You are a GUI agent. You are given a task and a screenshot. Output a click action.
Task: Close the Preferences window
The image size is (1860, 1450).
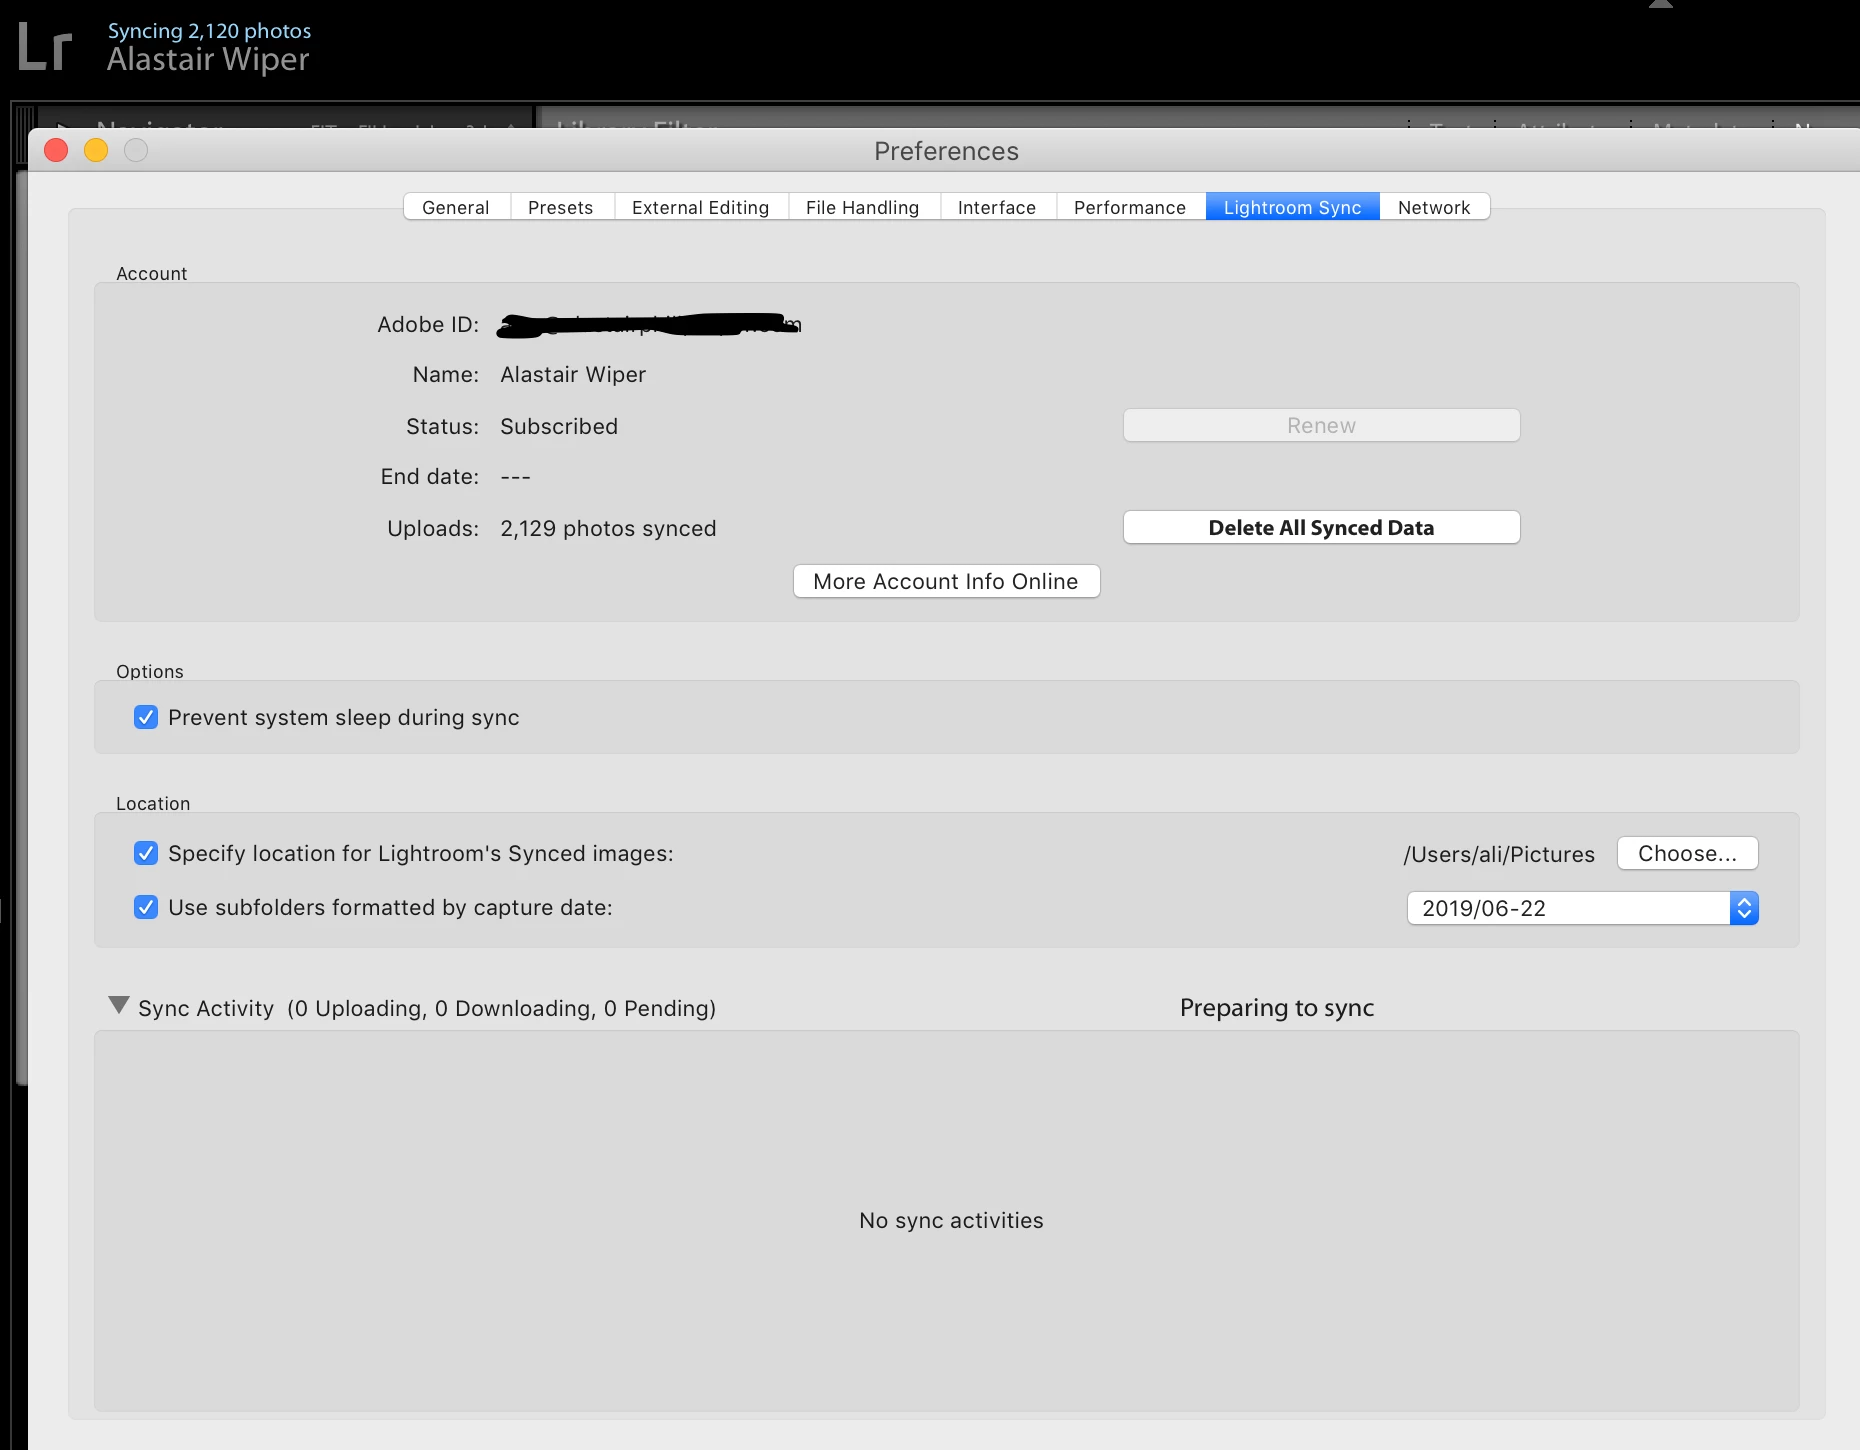click(57, 150)
